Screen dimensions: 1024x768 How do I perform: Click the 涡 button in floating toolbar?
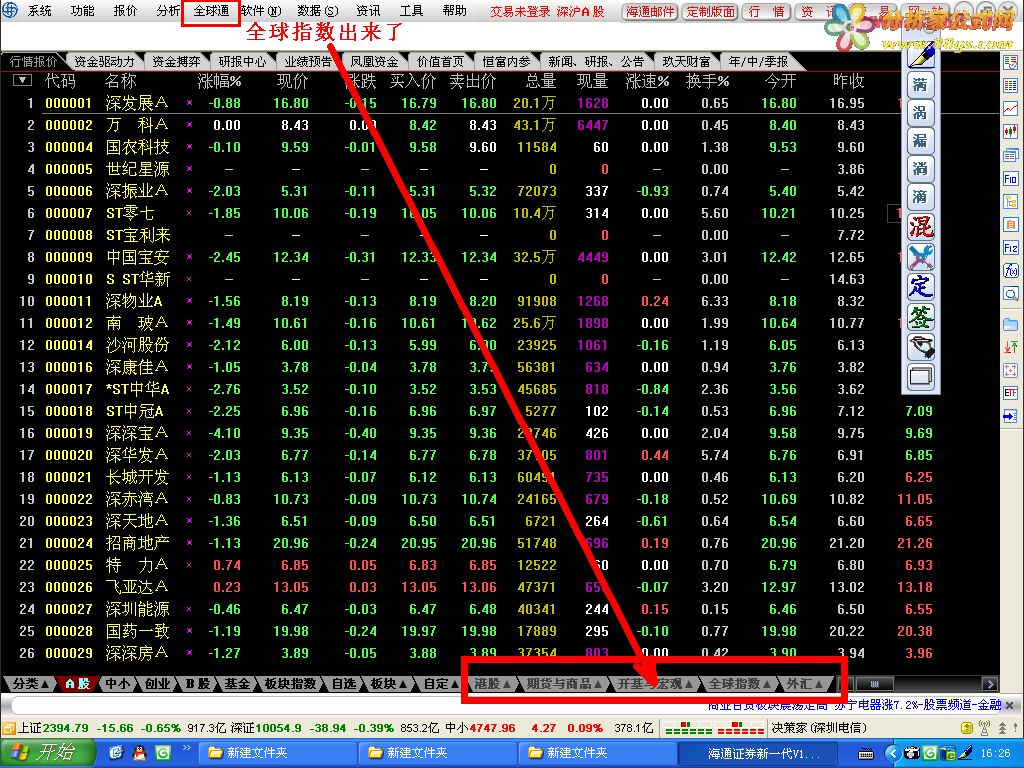coord(921,113)
